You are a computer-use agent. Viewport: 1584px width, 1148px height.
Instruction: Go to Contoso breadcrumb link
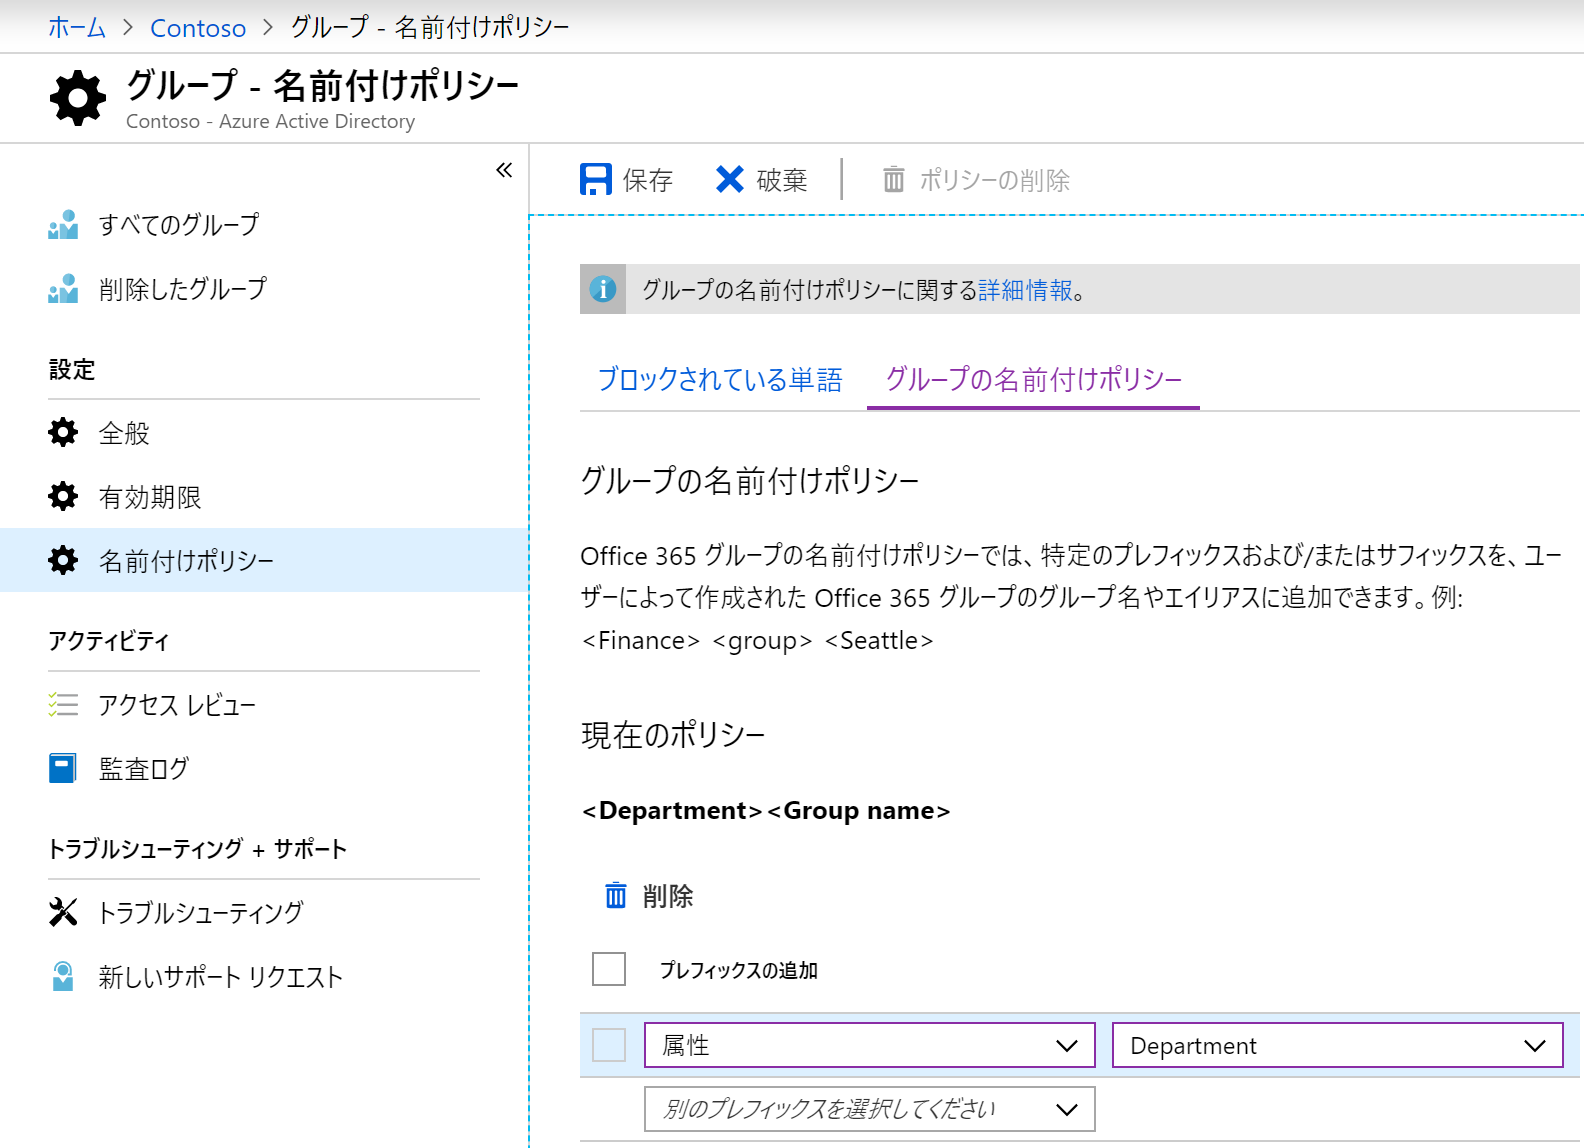[x=198, y=28]
